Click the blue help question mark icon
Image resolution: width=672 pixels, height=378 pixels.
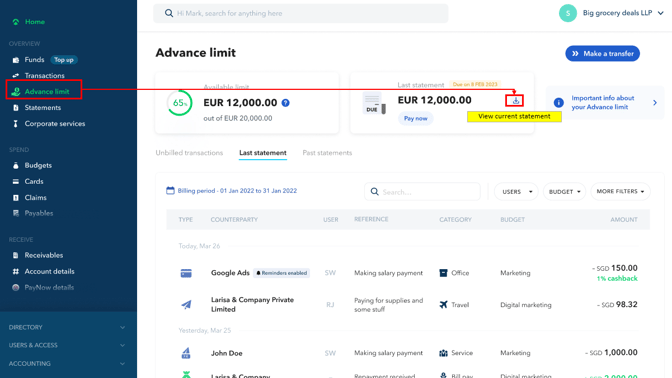pyautogui.click(x=285, y=103)
